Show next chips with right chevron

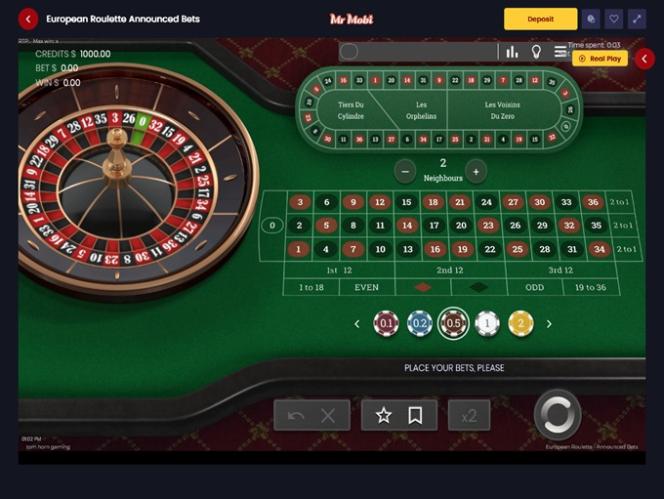(549, 324)
